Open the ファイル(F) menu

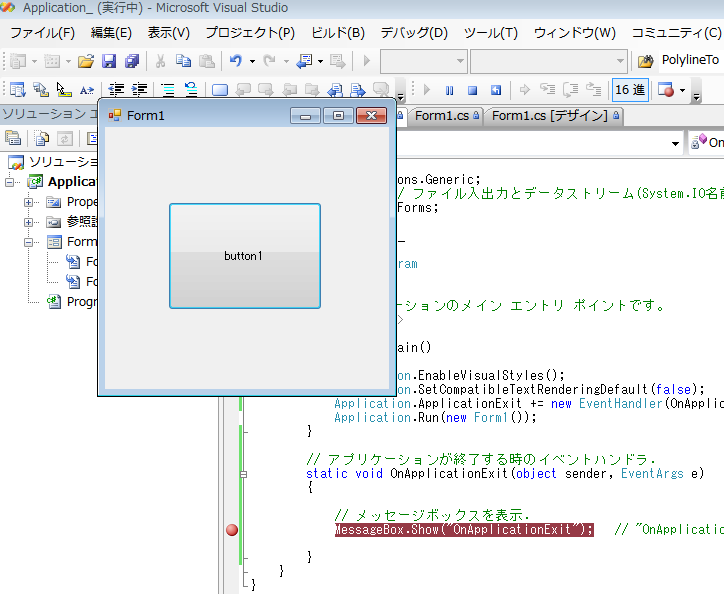point(42,33)
